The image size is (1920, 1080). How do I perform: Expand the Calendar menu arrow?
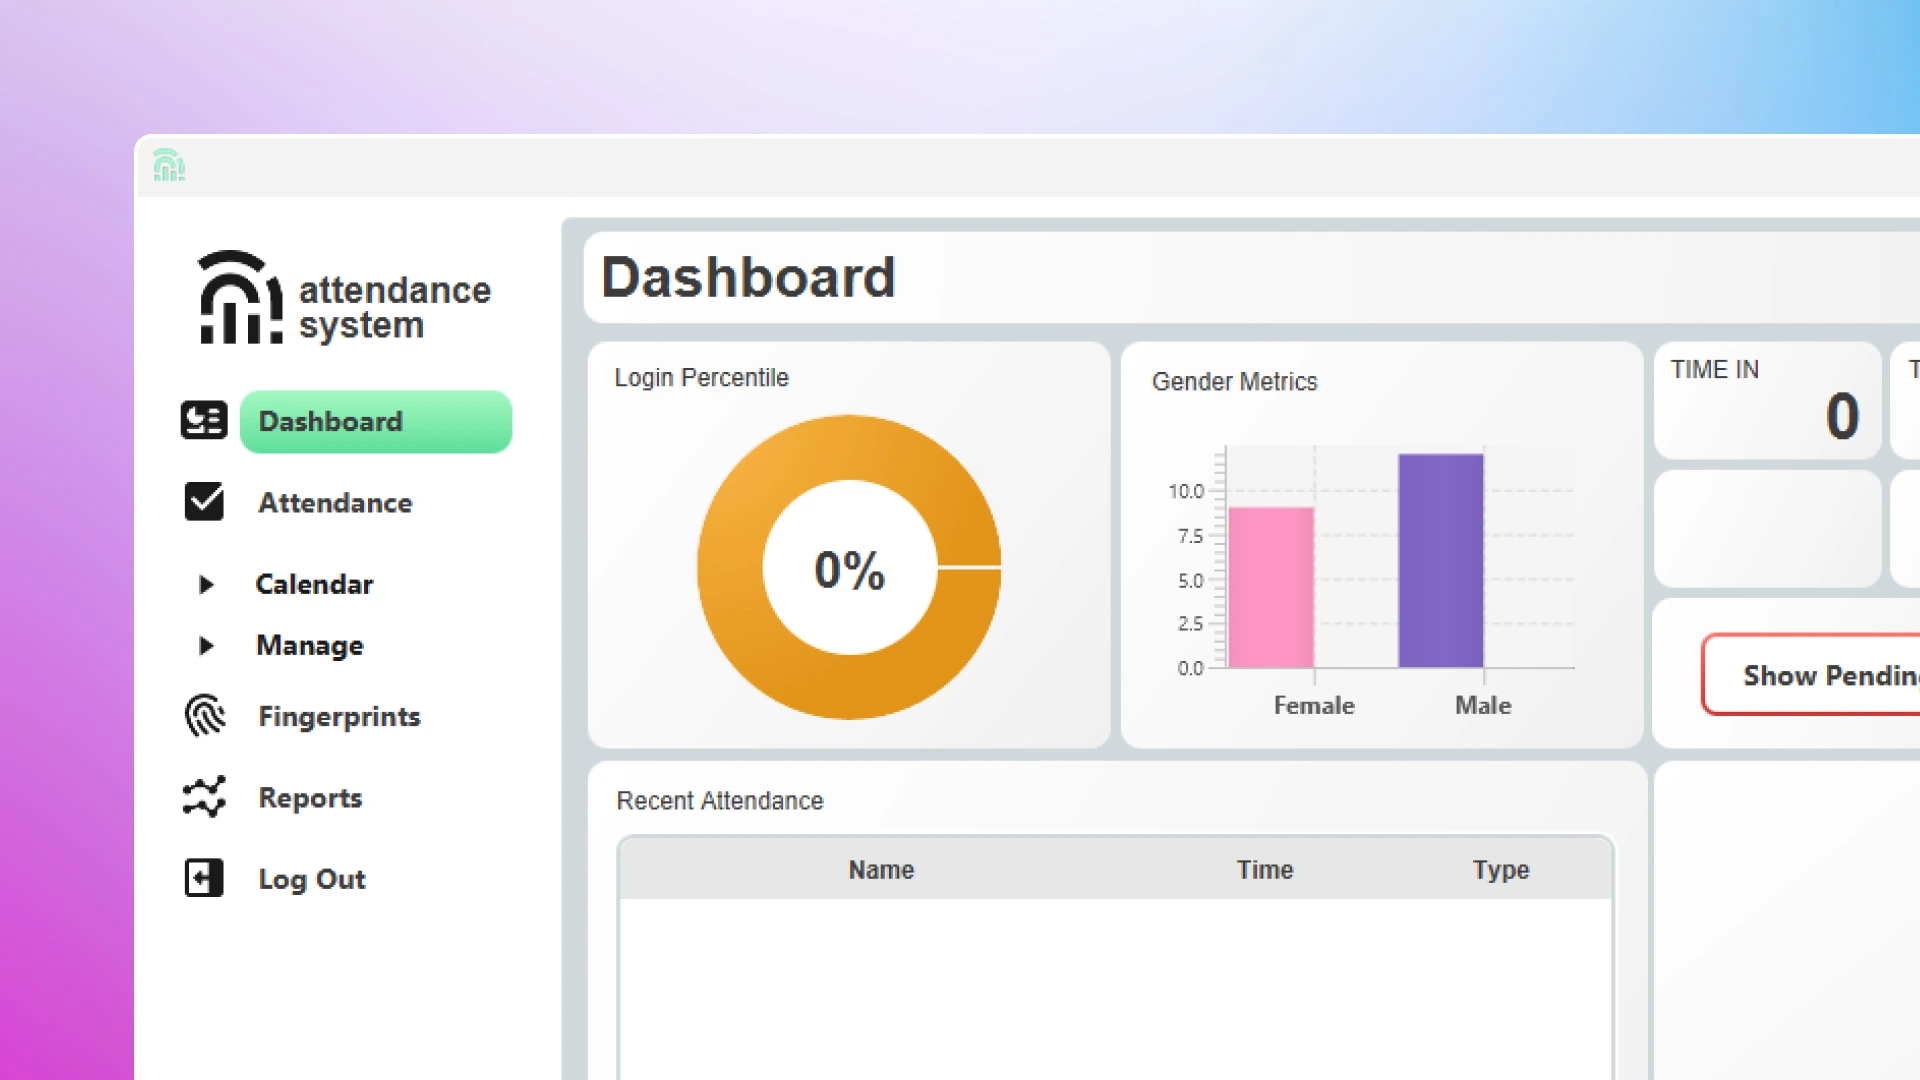click(206, 584)
